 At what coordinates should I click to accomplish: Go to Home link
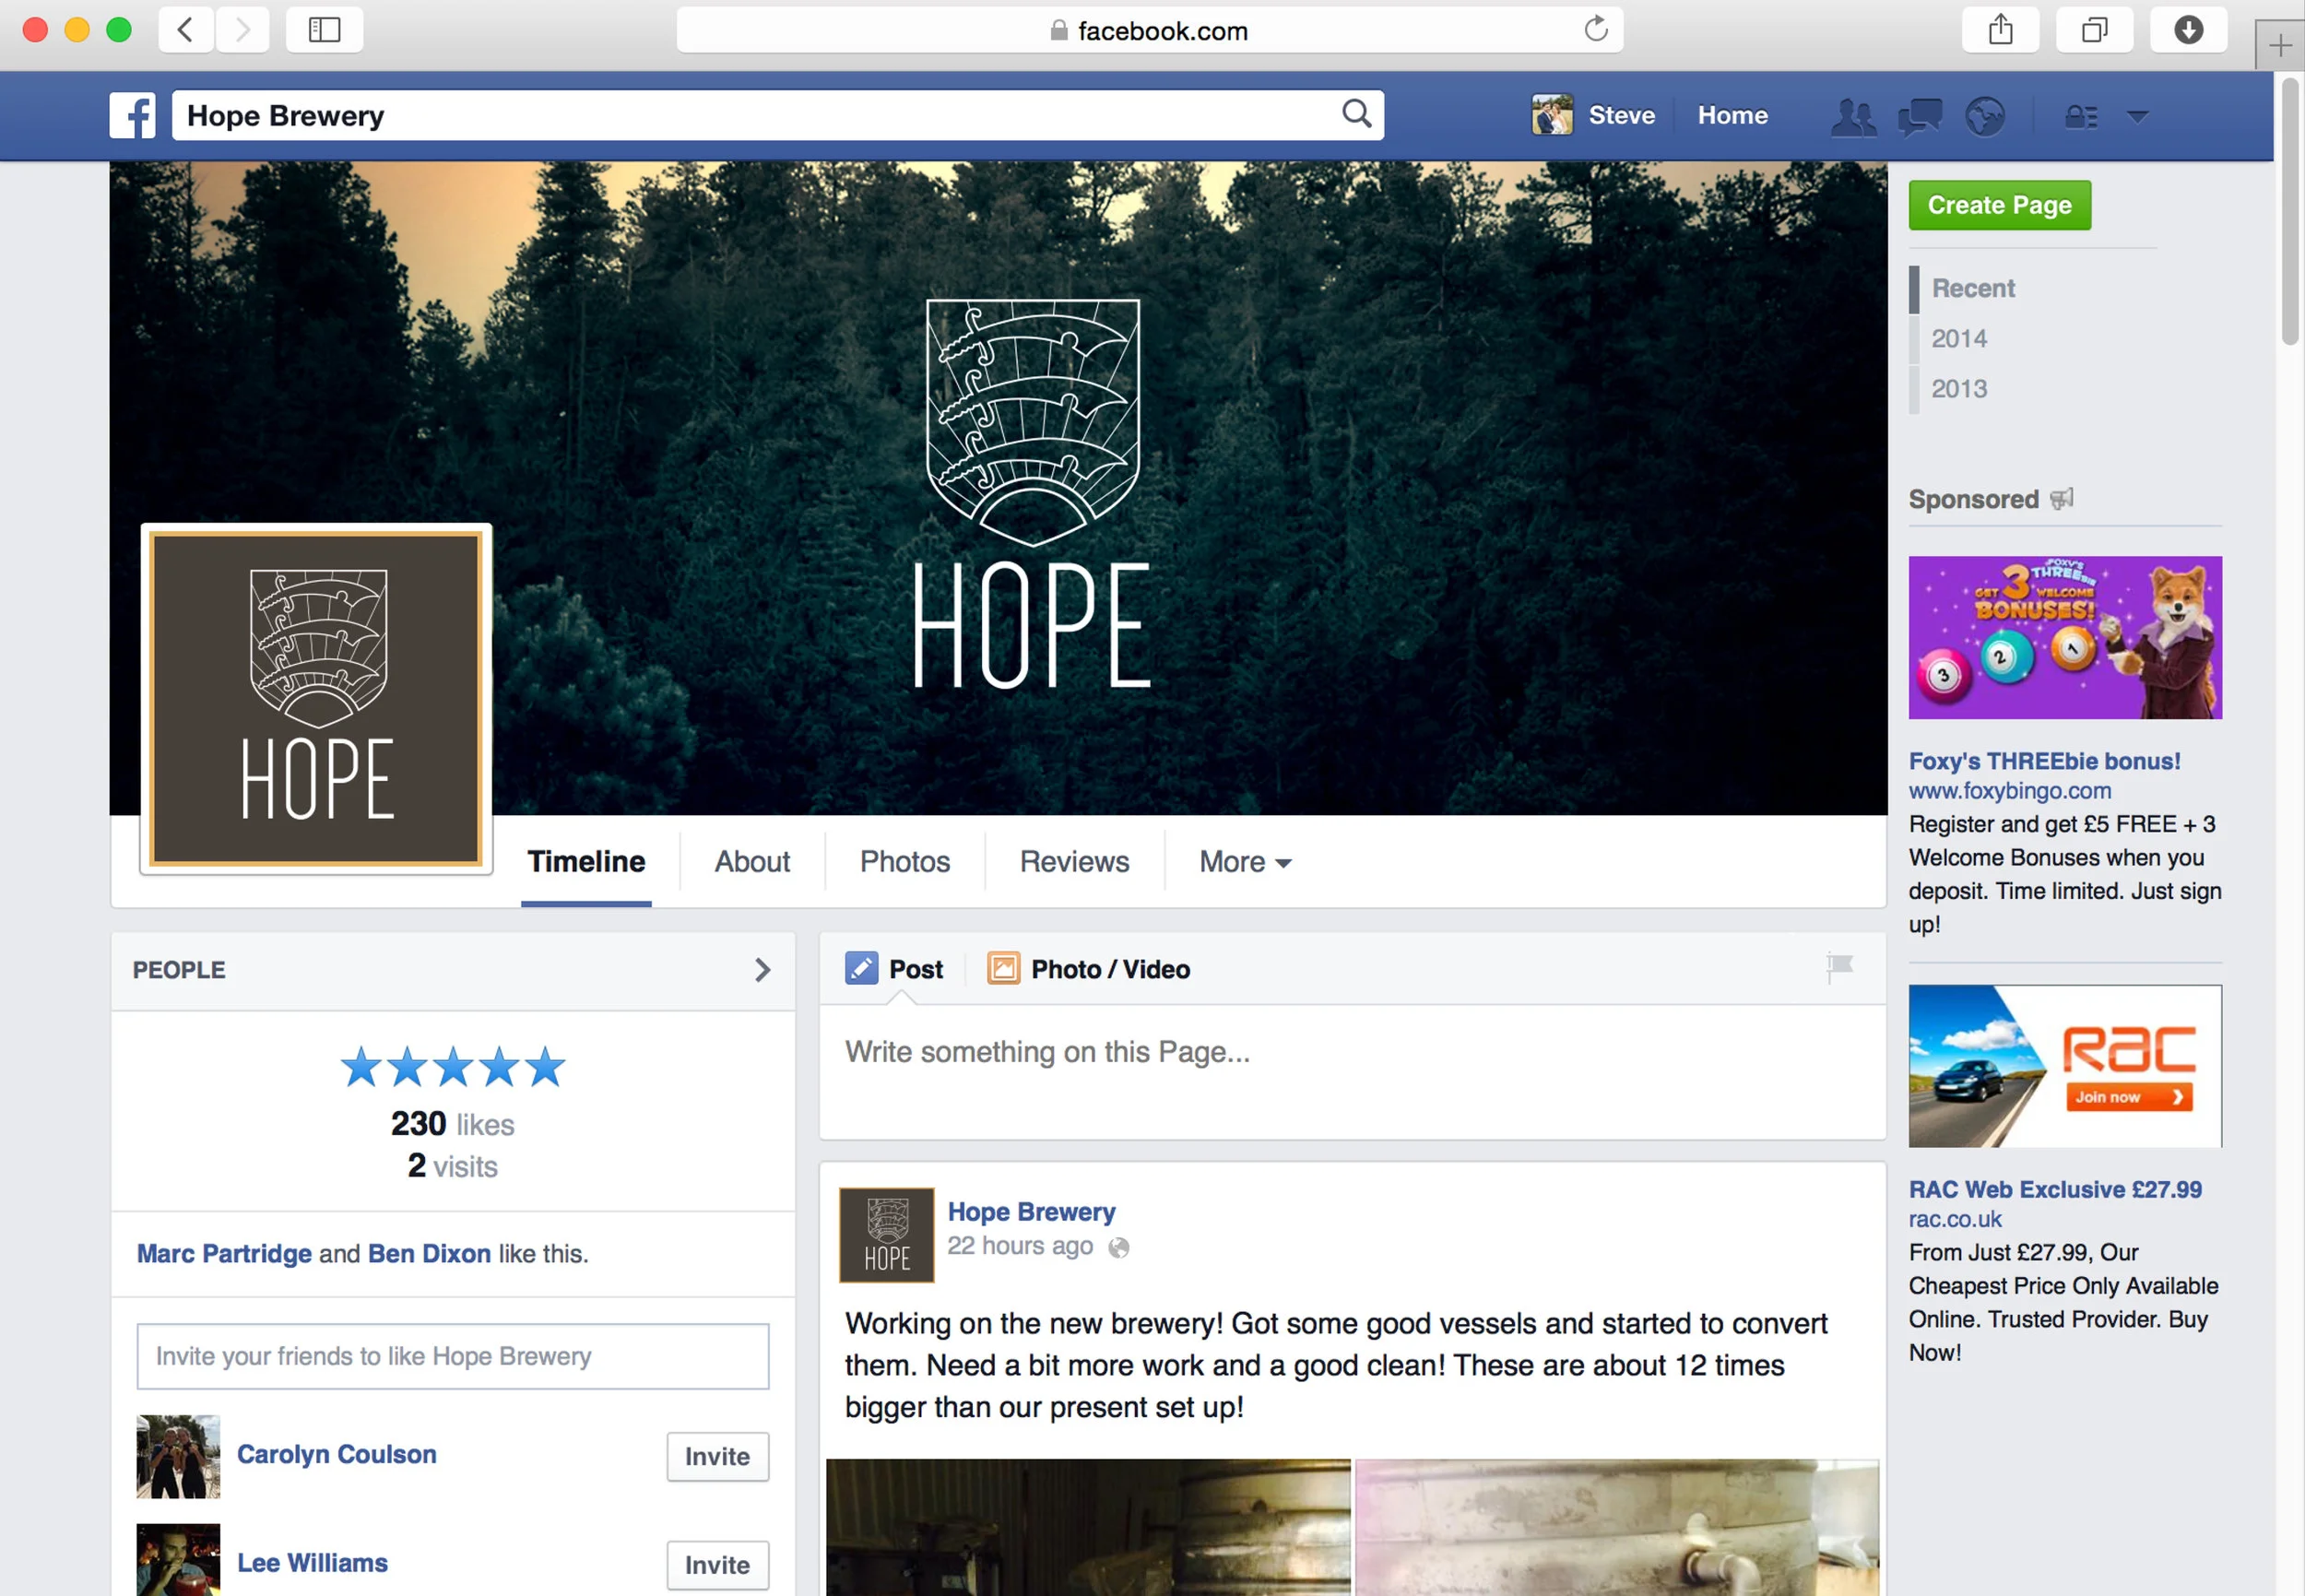point(1732,115)
